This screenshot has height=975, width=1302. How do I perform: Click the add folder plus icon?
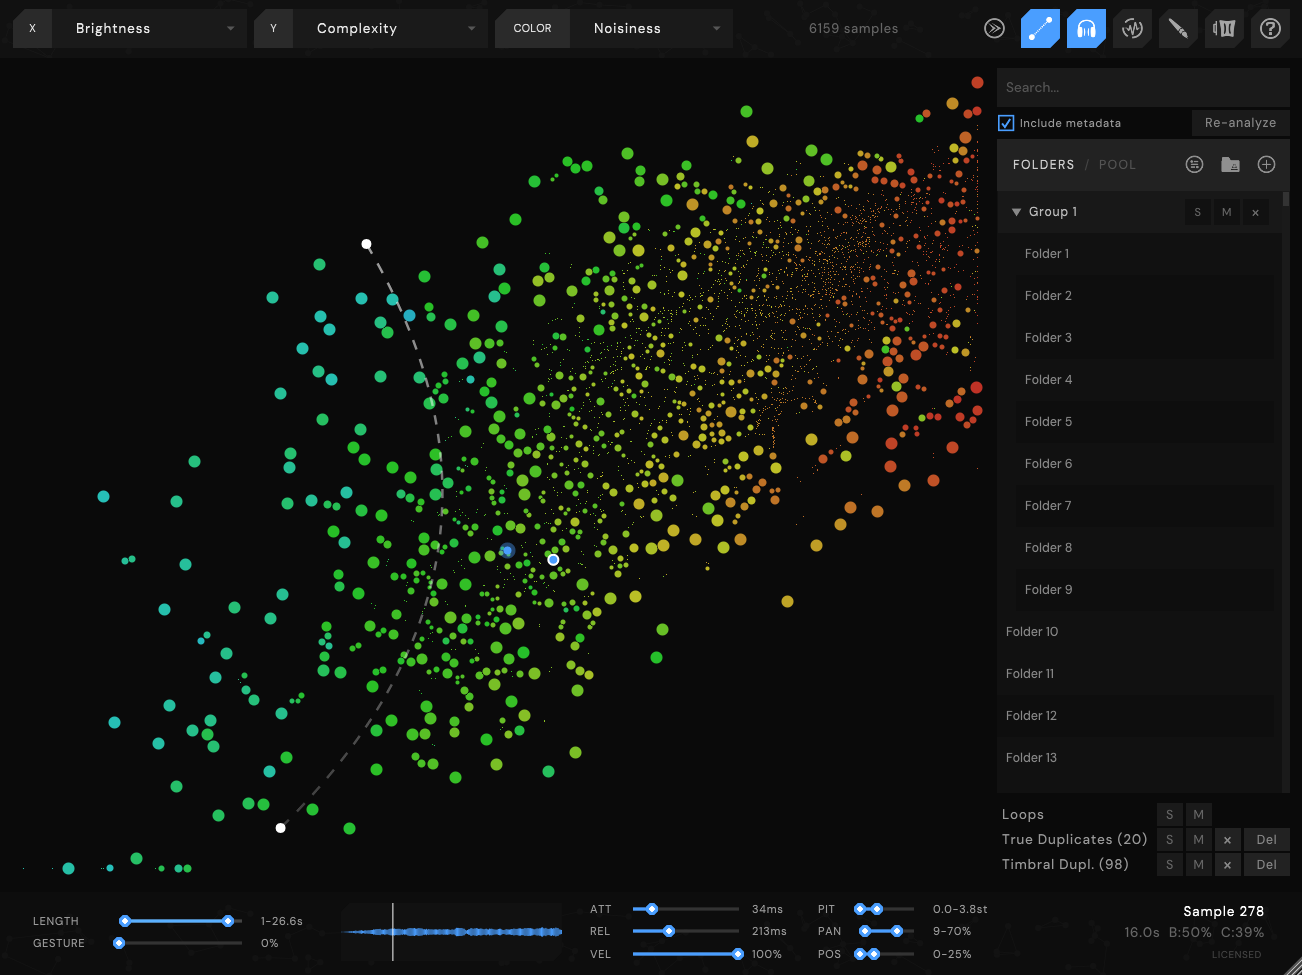1266,165
